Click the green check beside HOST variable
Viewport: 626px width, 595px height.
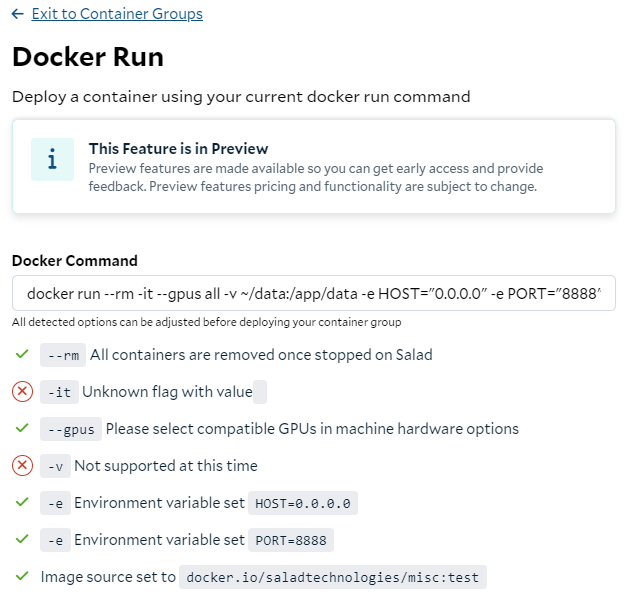click(22, 502)
